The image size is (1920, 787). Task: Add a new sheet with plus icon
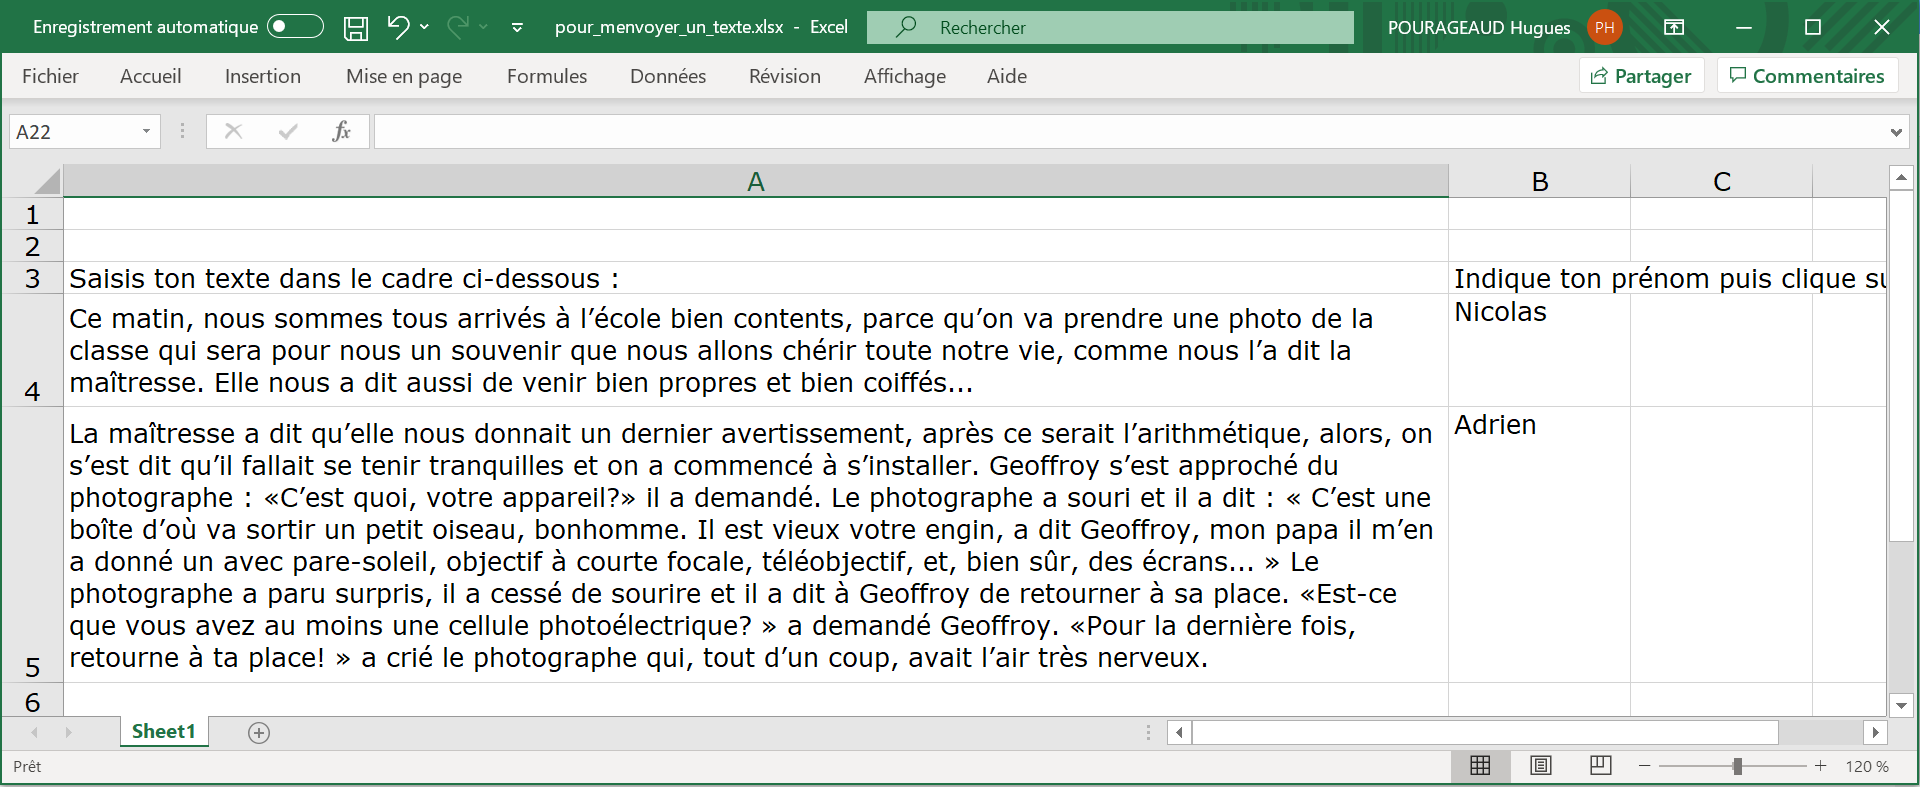259,733
